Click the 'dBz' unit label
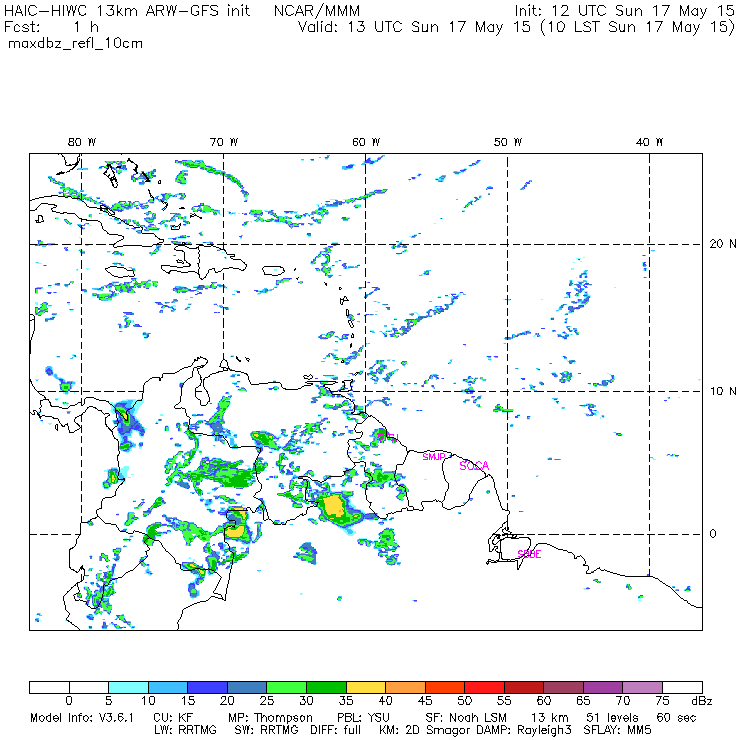The width and height of the screenshot is (740, 740). click(x=702, y=701)
